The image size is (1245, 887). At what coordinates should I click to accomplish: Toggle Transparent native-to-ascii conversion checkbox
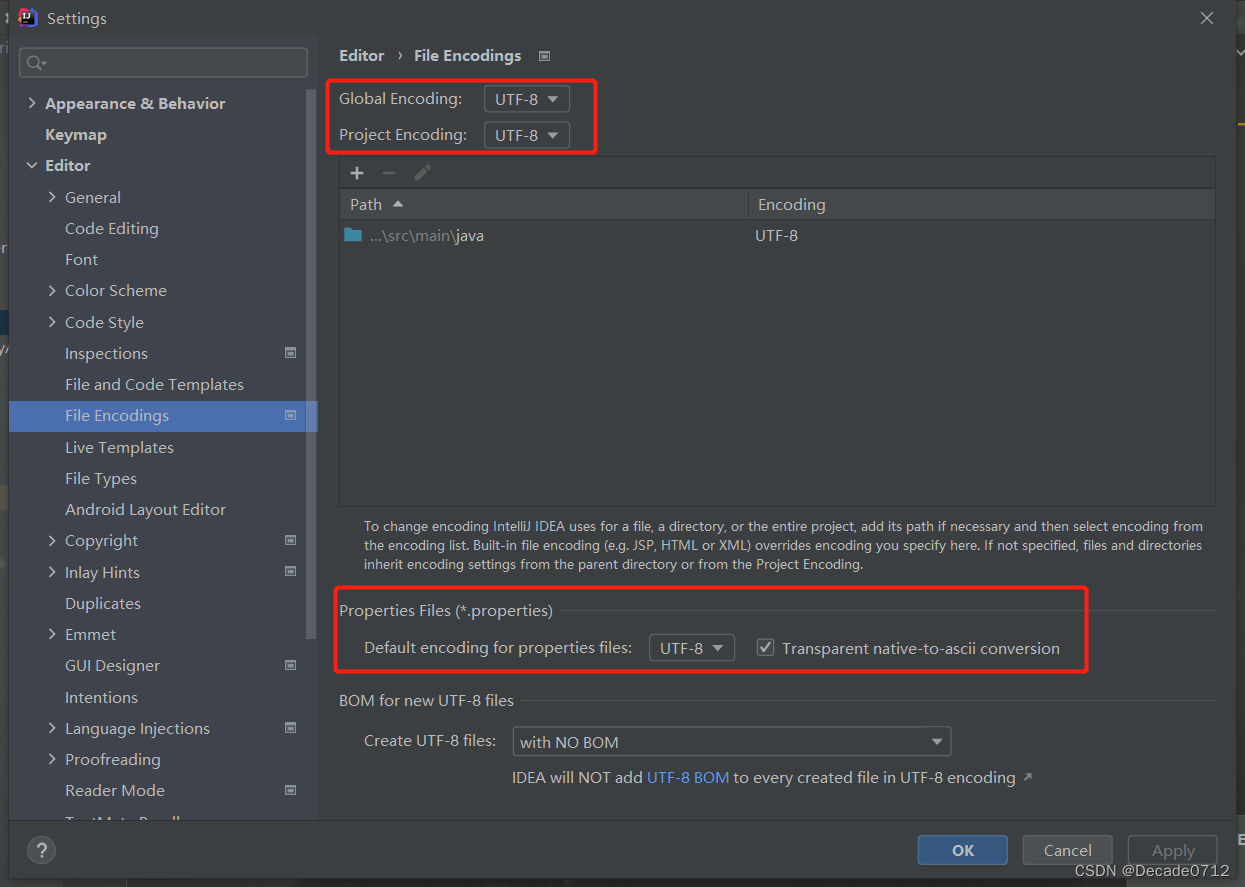766,648
